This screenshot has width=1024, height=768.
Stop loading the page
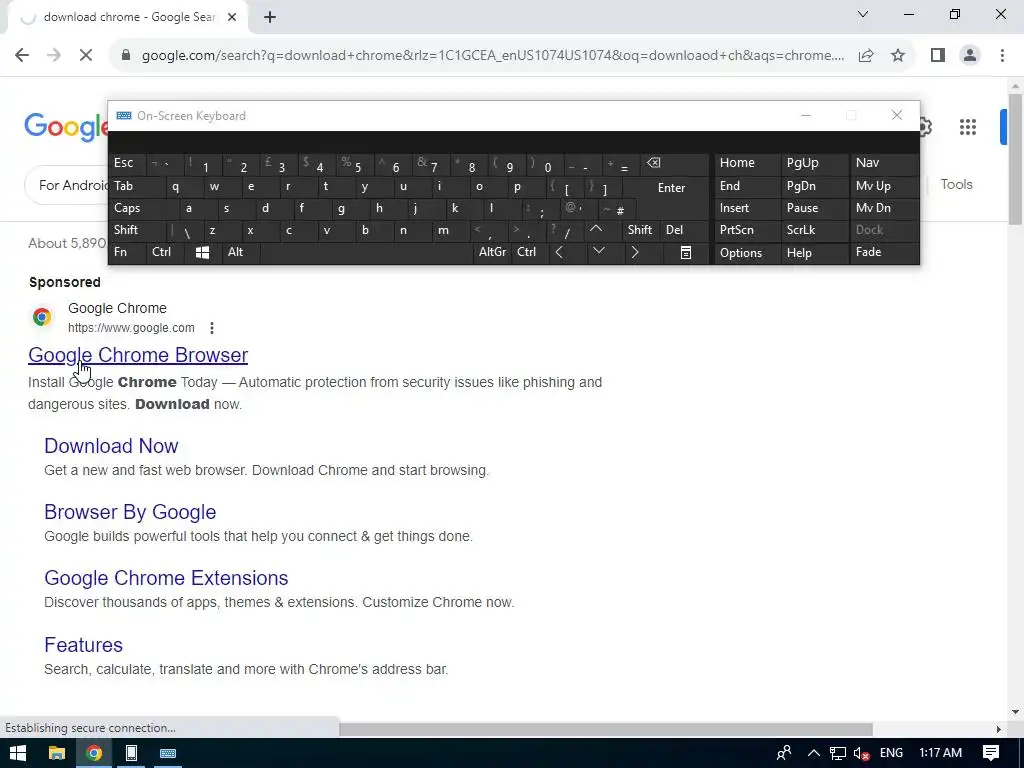point(86,56)
